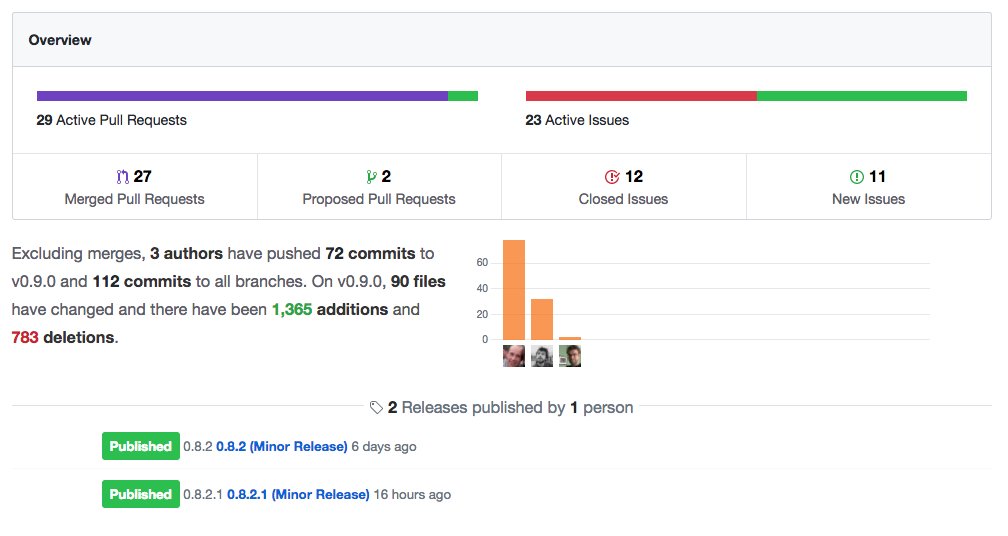Image resolution: width=1008 pixels, height=536 pixels.
Task: Click the green new issues bar segment
Action: [861, 96]
